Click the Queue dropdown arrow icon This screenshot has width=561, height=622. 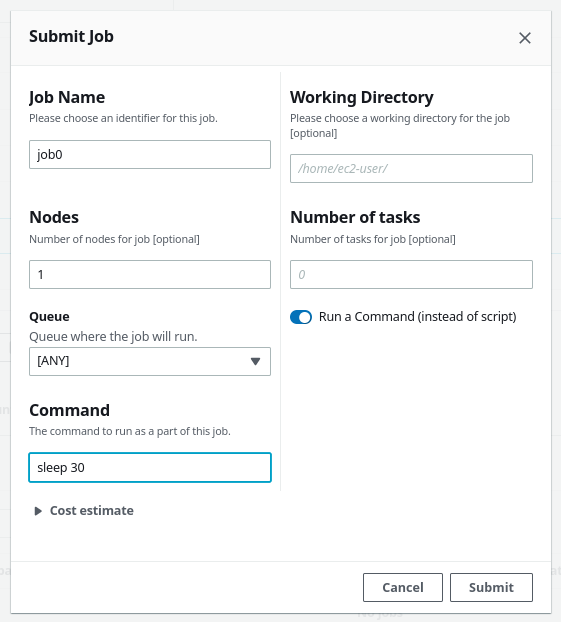256,361
